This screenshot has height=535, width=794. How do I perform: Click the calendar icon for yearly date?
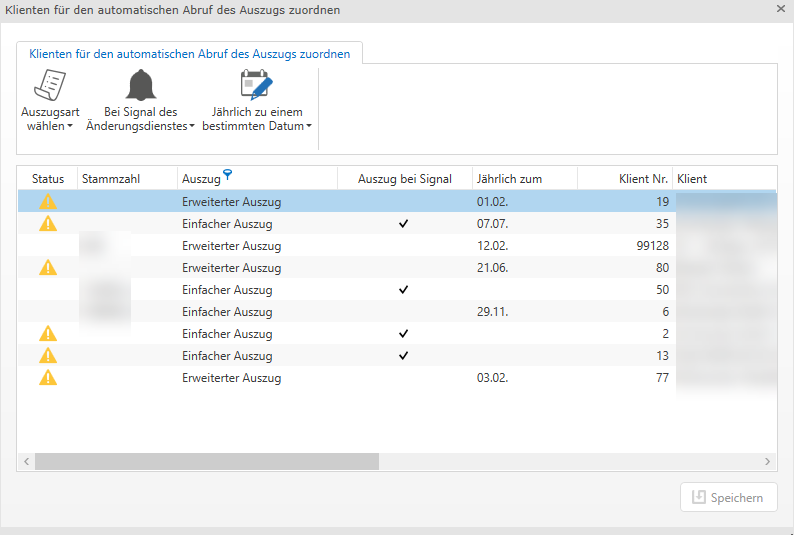point(257,86)
